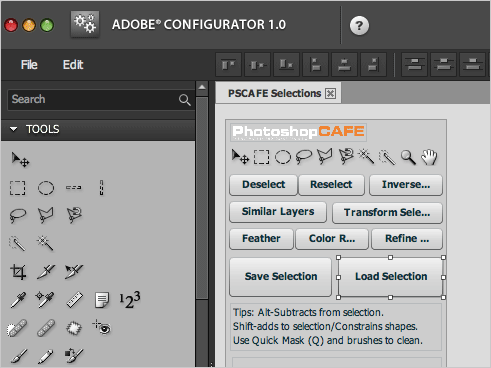Click the Hand tool in PSCAFE panel
This screenshot has width=491, height=368.
(429, 157)
